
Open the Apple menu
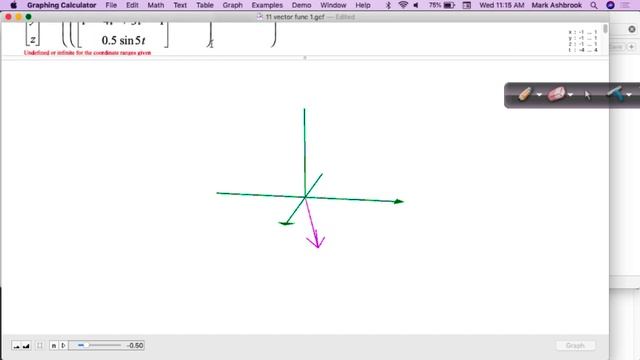tap(13, 5)
